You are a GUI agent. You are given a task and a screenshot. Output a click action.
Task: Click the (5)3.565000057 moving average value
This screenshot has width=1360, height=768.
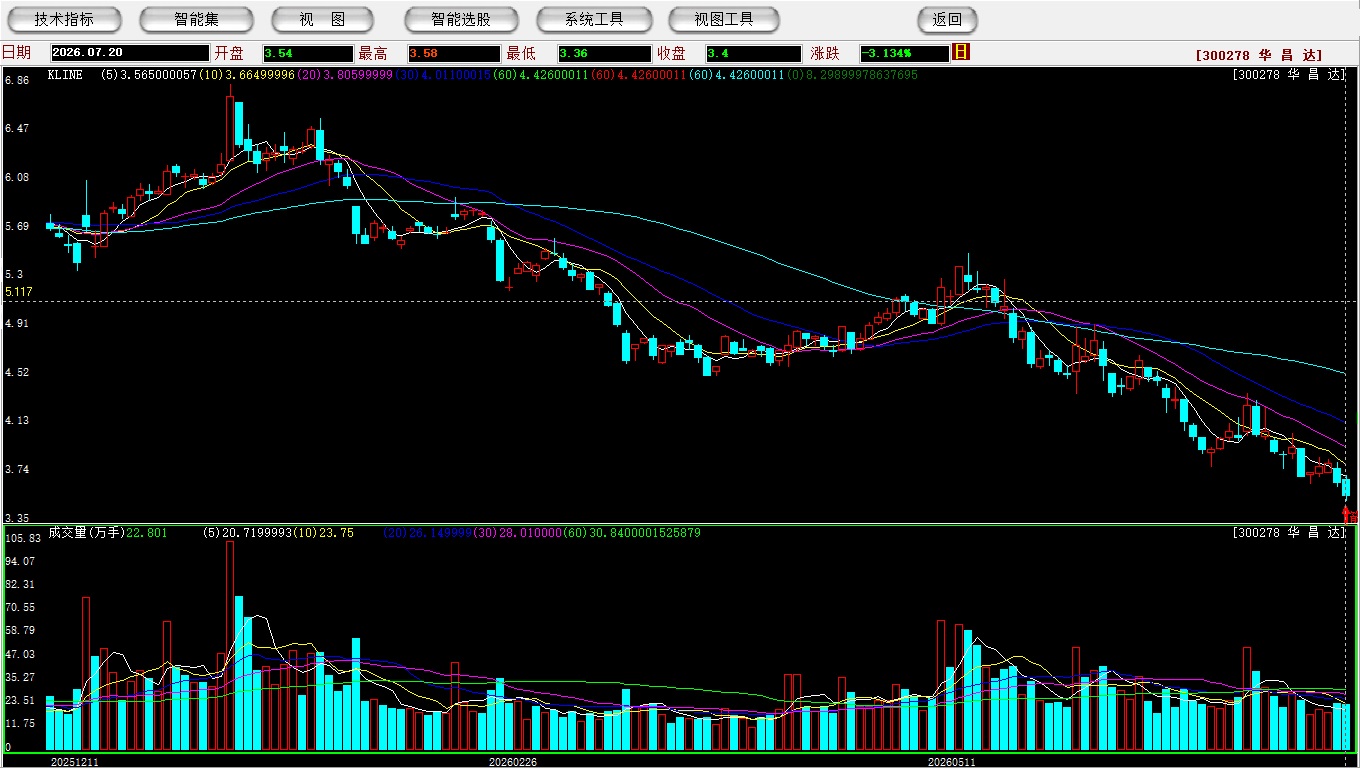pos(149,74)
